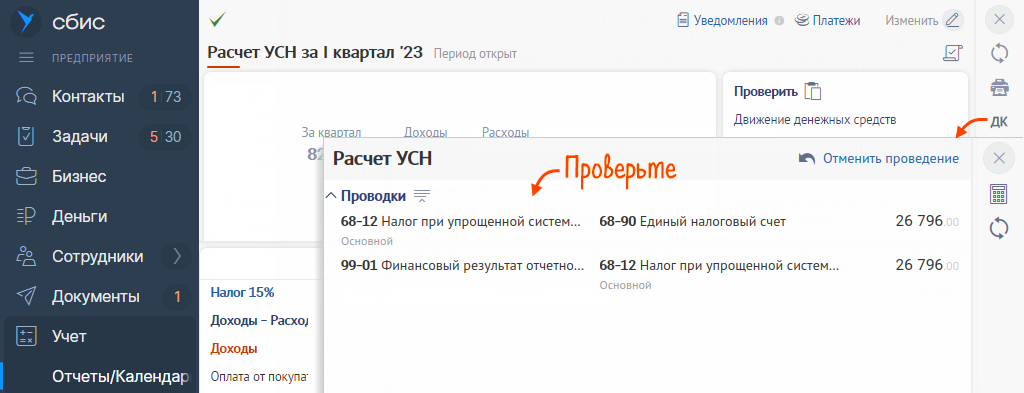
Task: Open the calculator icon in Расчет УСН panel
Action: pos(999,194)
